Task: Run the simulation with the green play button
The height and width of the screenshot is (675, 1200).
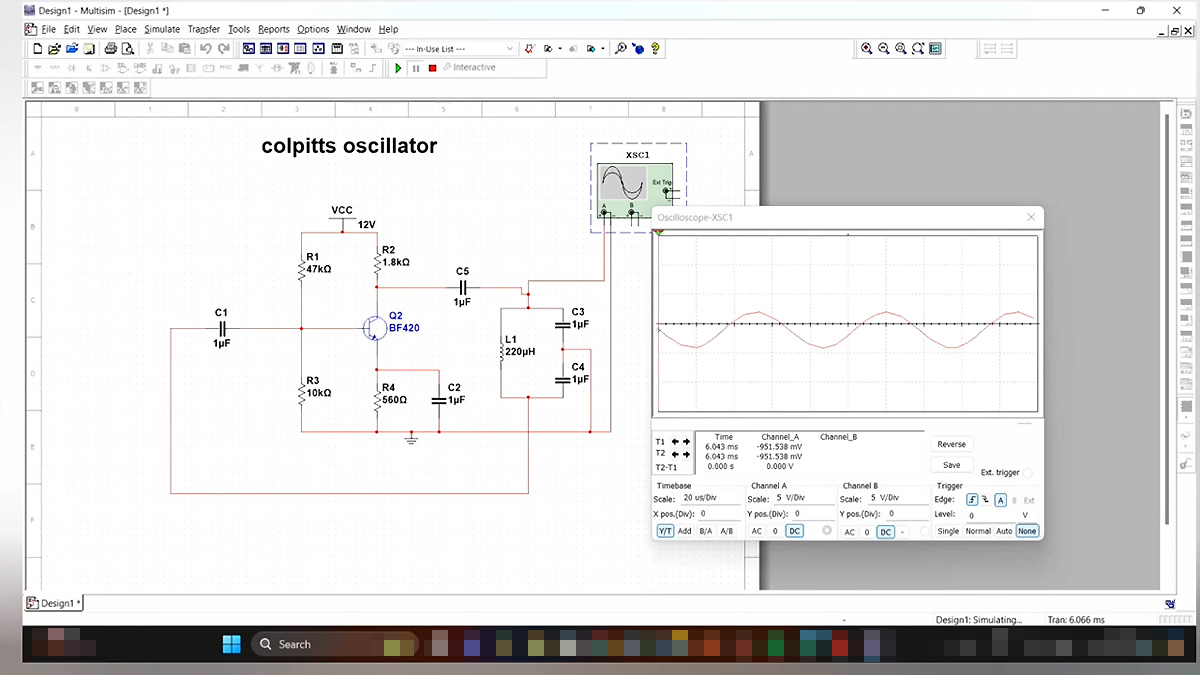Action: click(x=398, y=68)
